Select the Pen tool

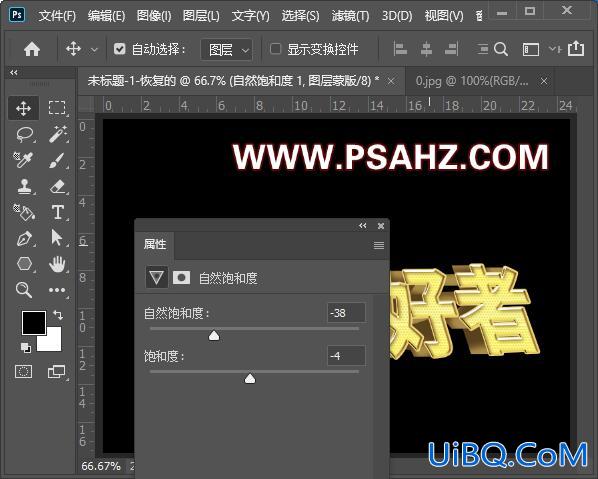click(24, 238)
